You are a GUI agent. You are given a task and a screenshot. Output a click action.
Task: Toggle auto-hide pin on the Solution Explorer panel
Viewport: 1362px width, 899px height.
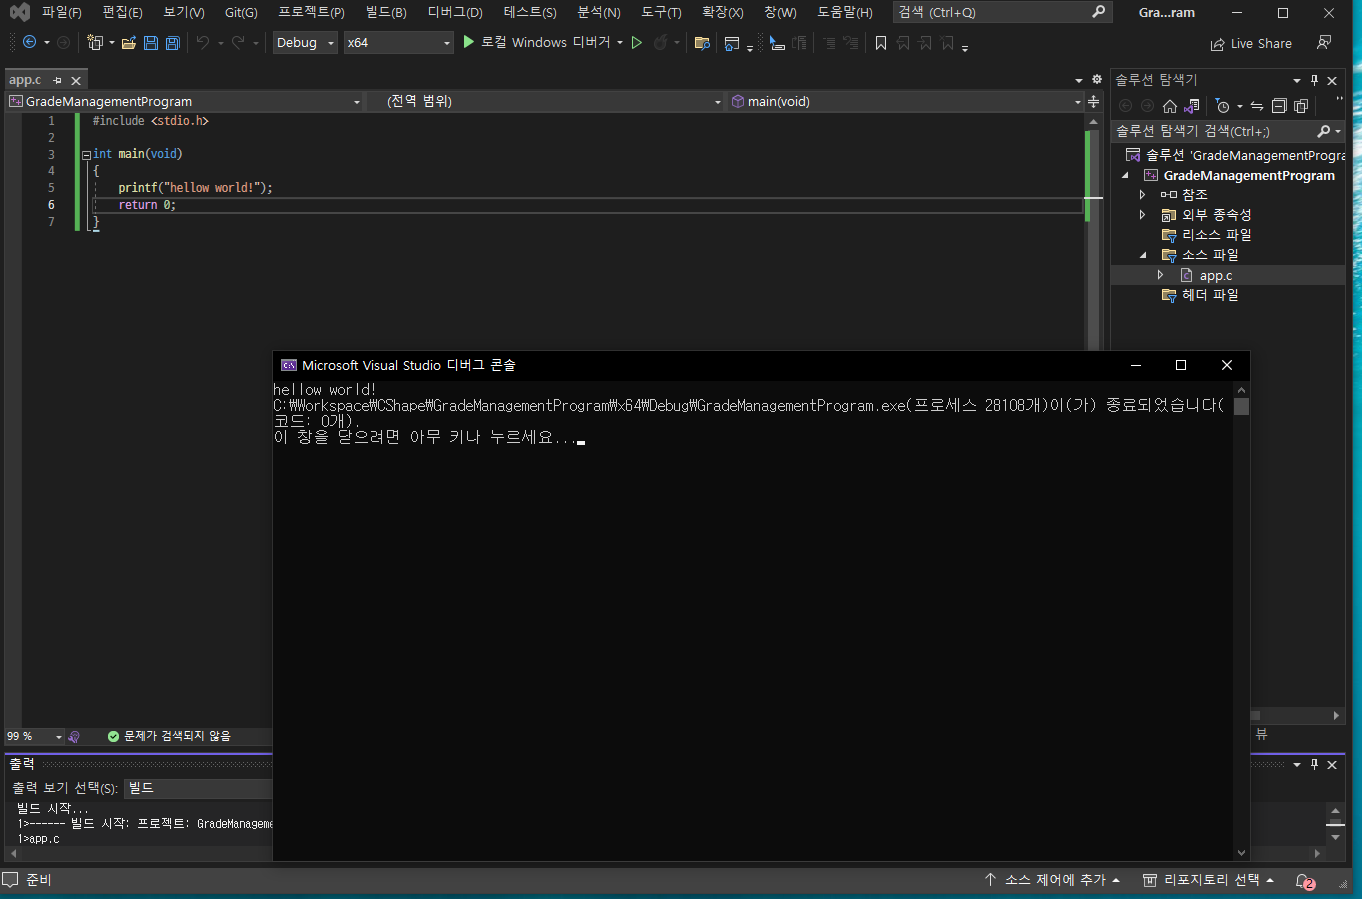click(1314, 80)
